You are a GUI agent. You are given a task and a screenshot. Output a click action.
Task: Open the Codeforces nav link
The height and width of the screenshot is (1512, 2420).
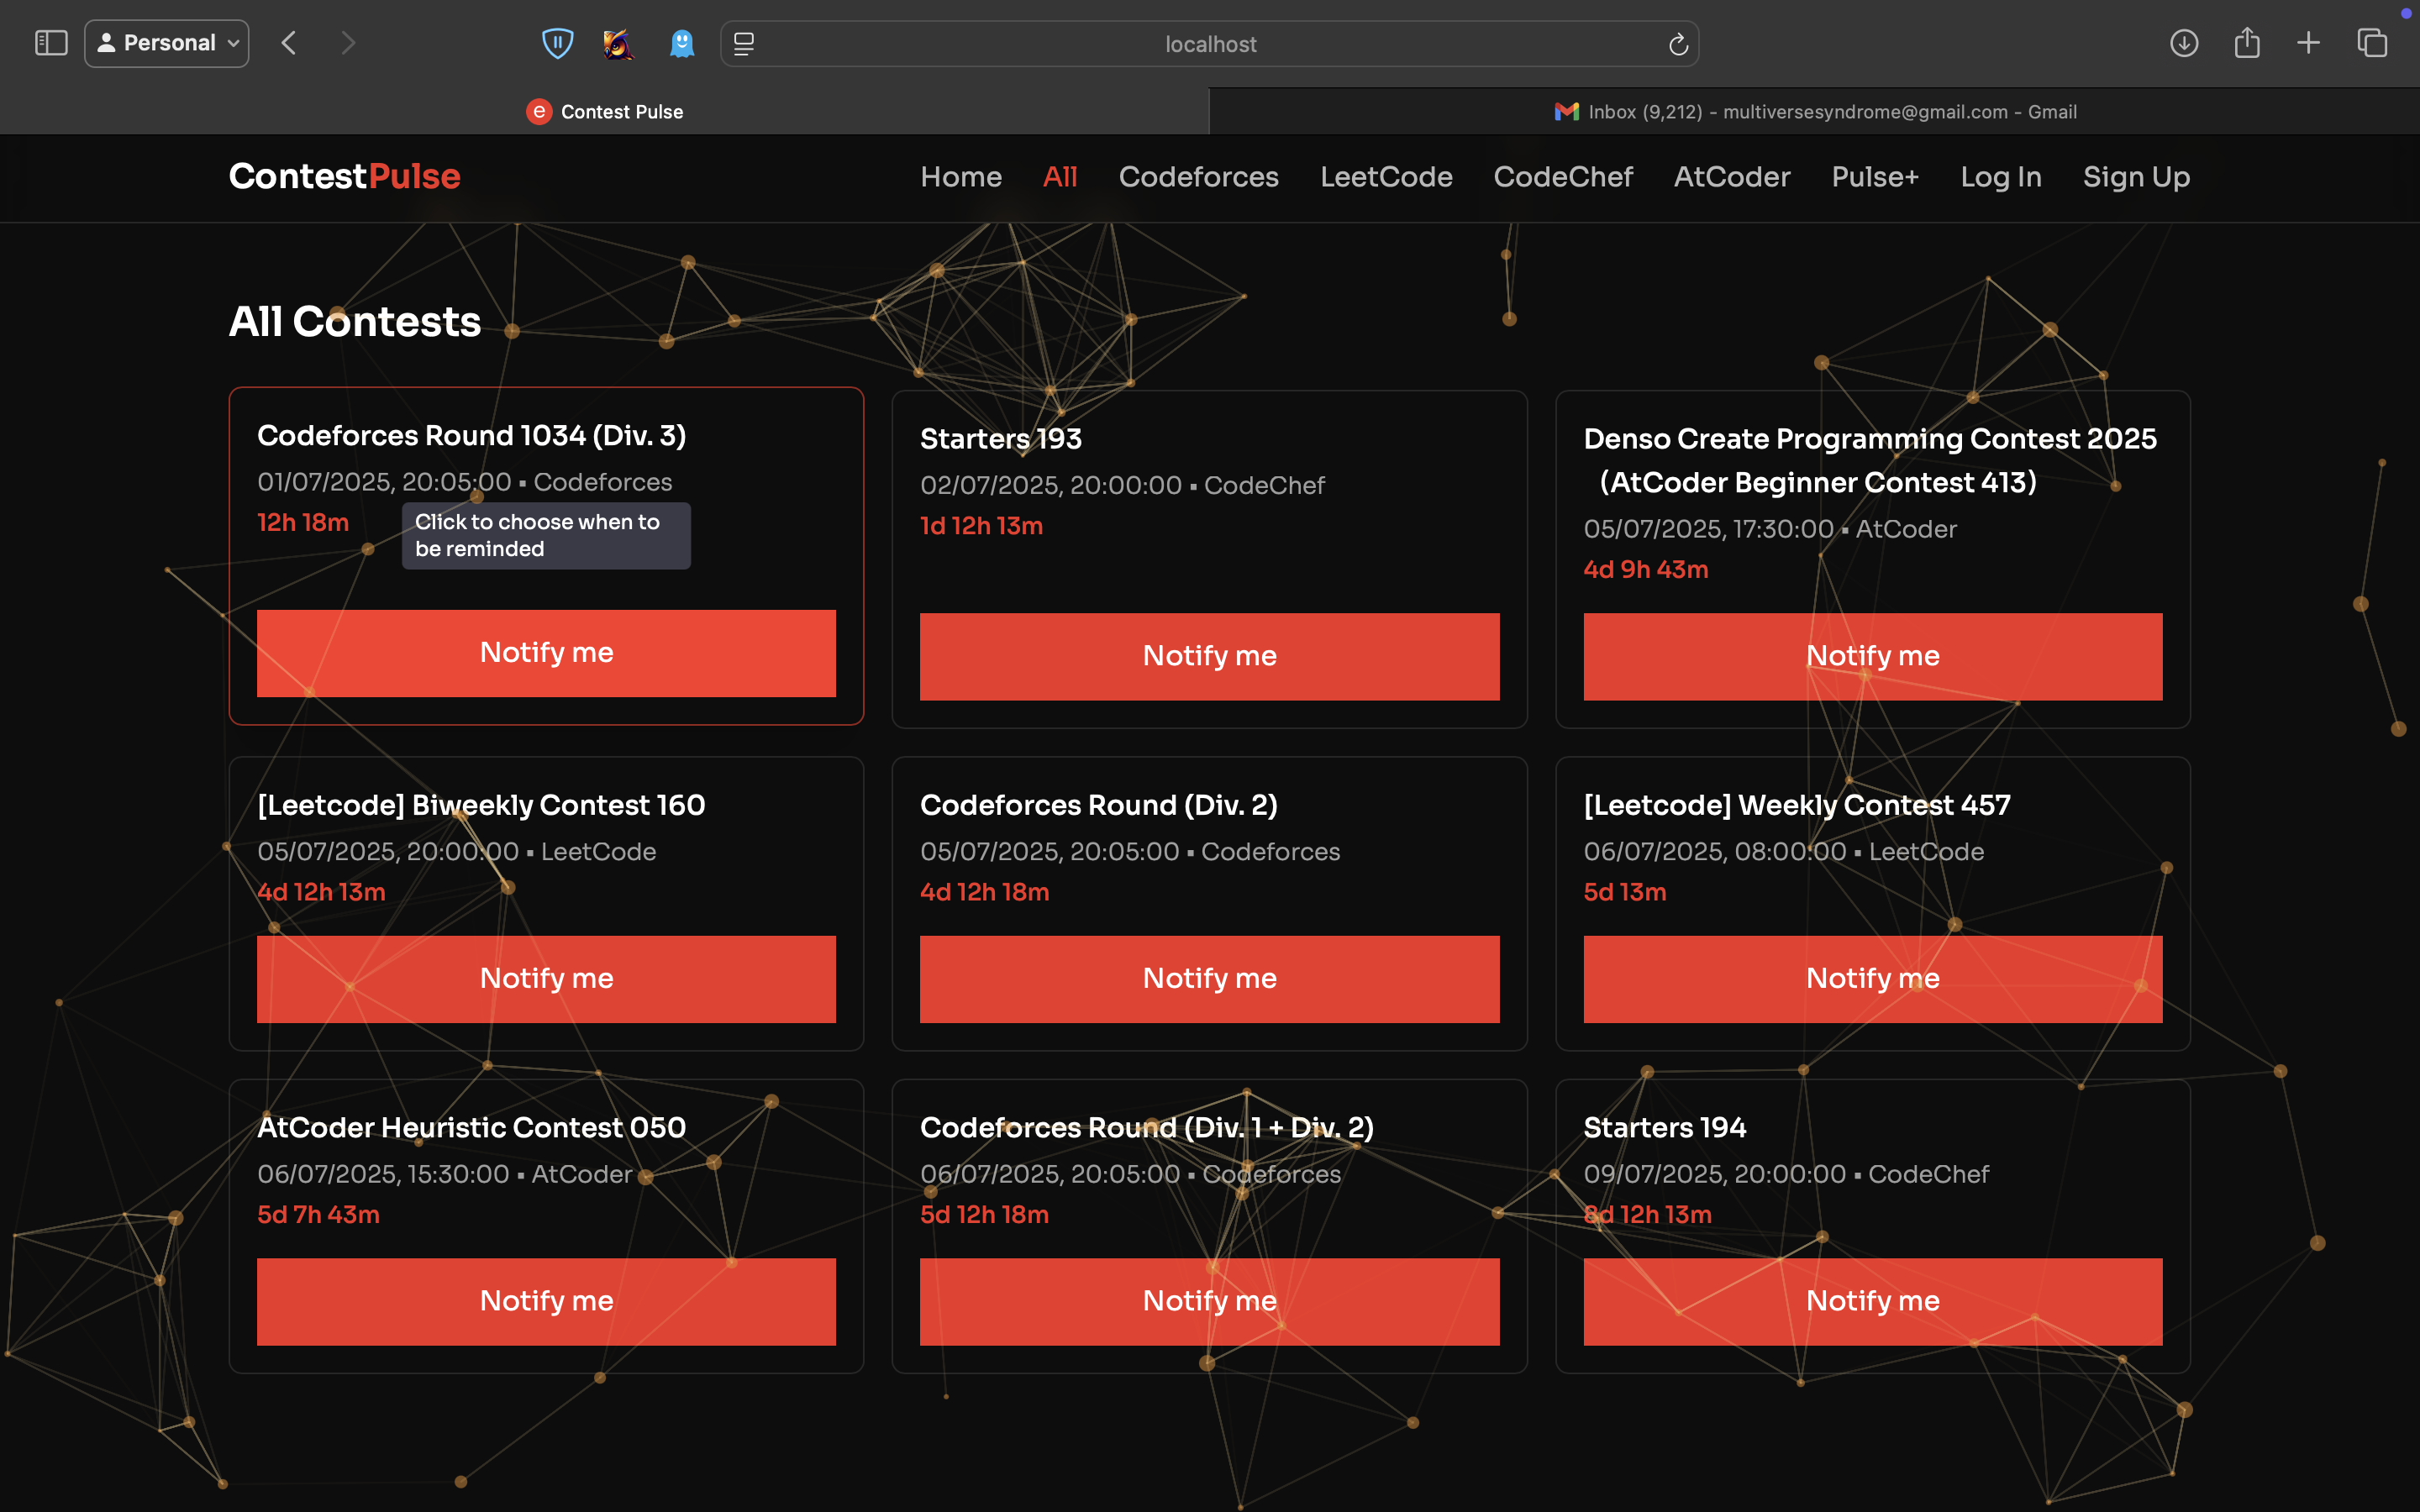click(x=1198, y=177)
